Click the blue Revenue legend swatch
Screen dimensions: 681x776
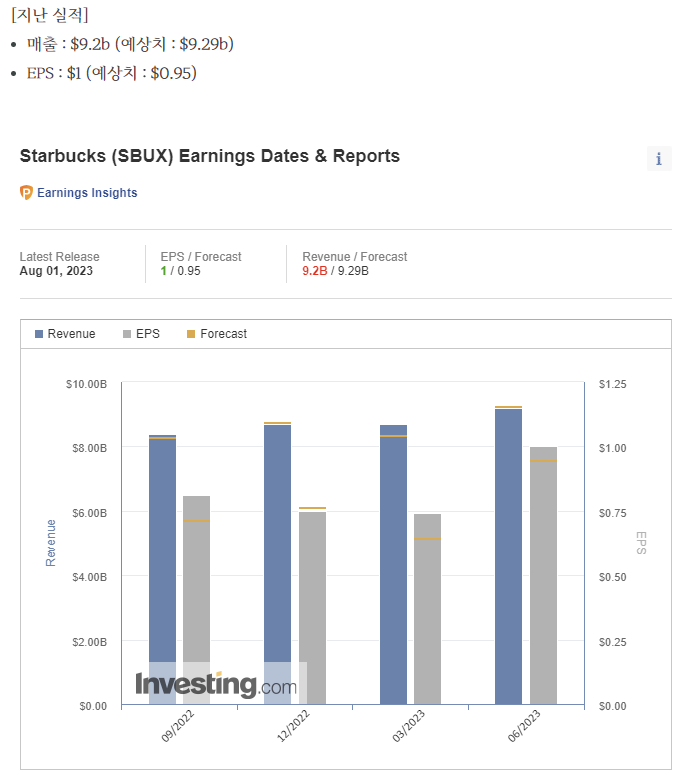[x=39, y=334]
